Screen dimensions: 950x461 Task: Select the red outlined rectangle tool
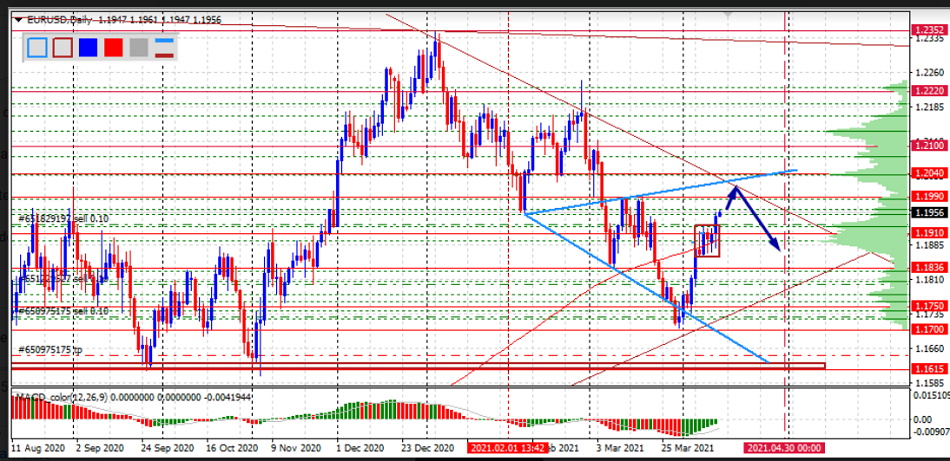(62, 46)
